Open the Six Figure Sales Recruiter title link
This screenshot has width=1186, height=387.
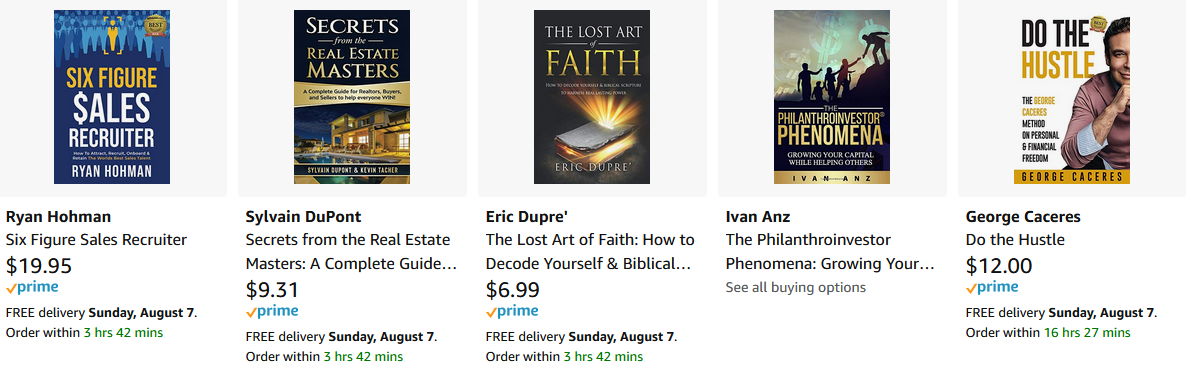coord(96,240)
